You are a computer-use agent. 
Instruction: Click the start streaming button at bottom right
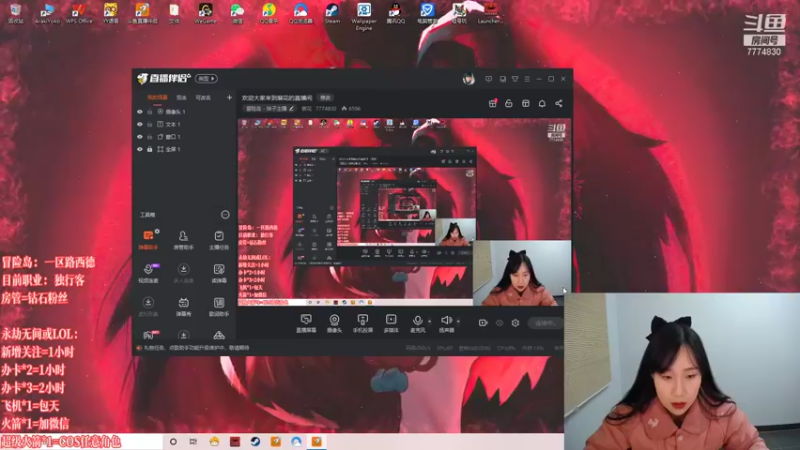click(x=545, y=323)
